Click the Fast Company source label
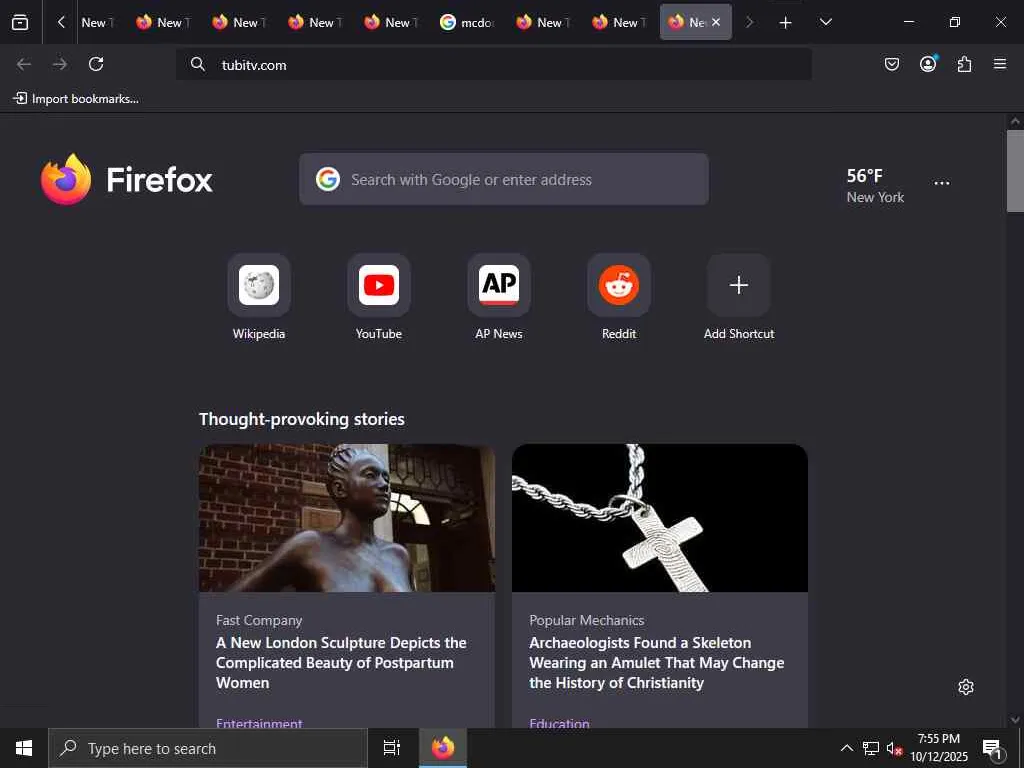Viewport: 1024px width, 768px height. (x=259, y=620)
